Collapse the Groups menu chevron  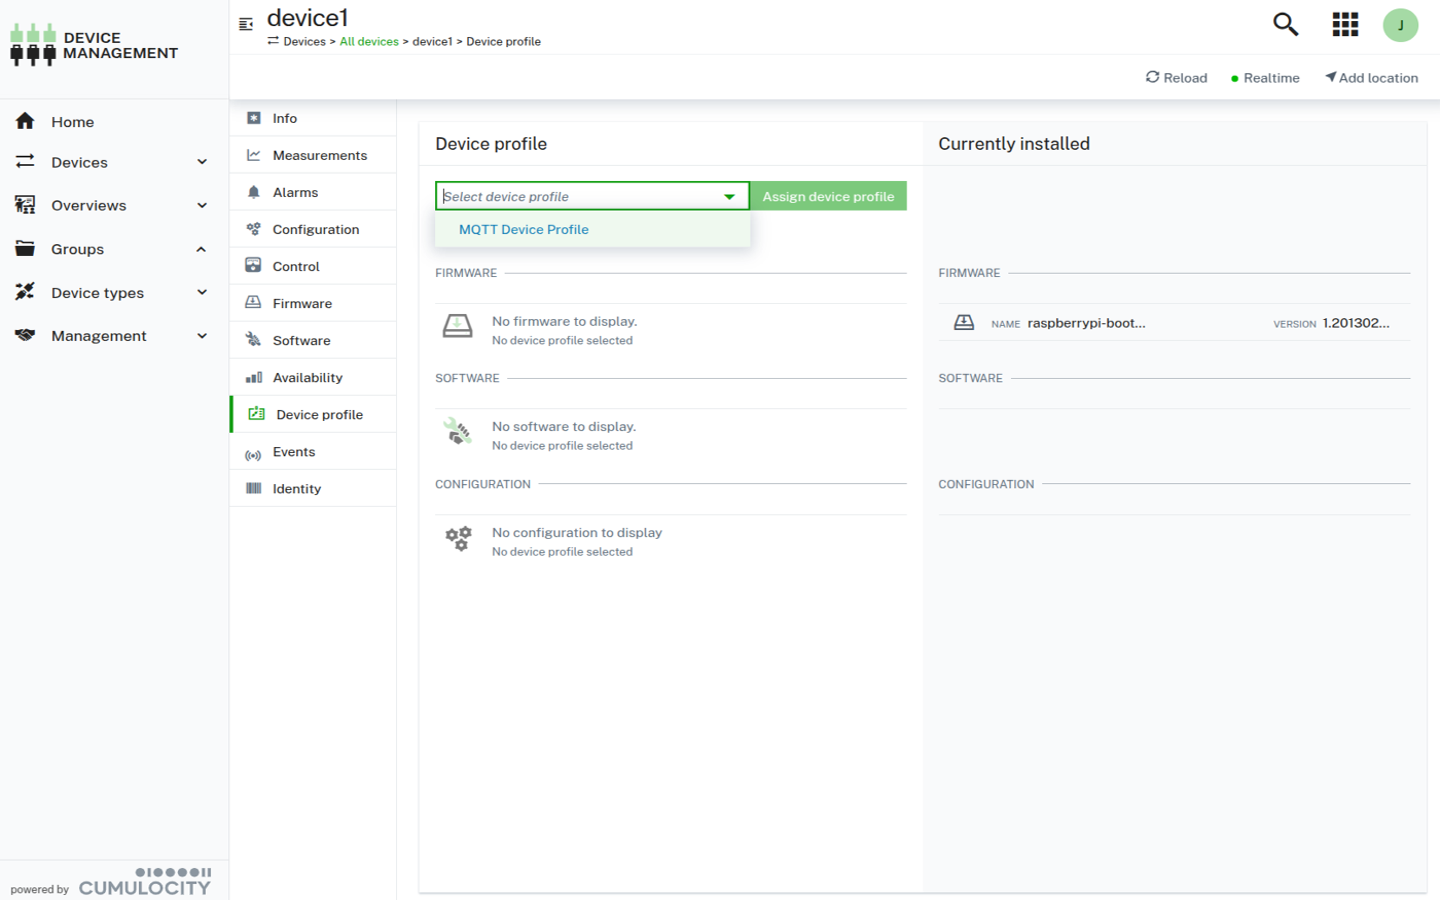point(202,249)
